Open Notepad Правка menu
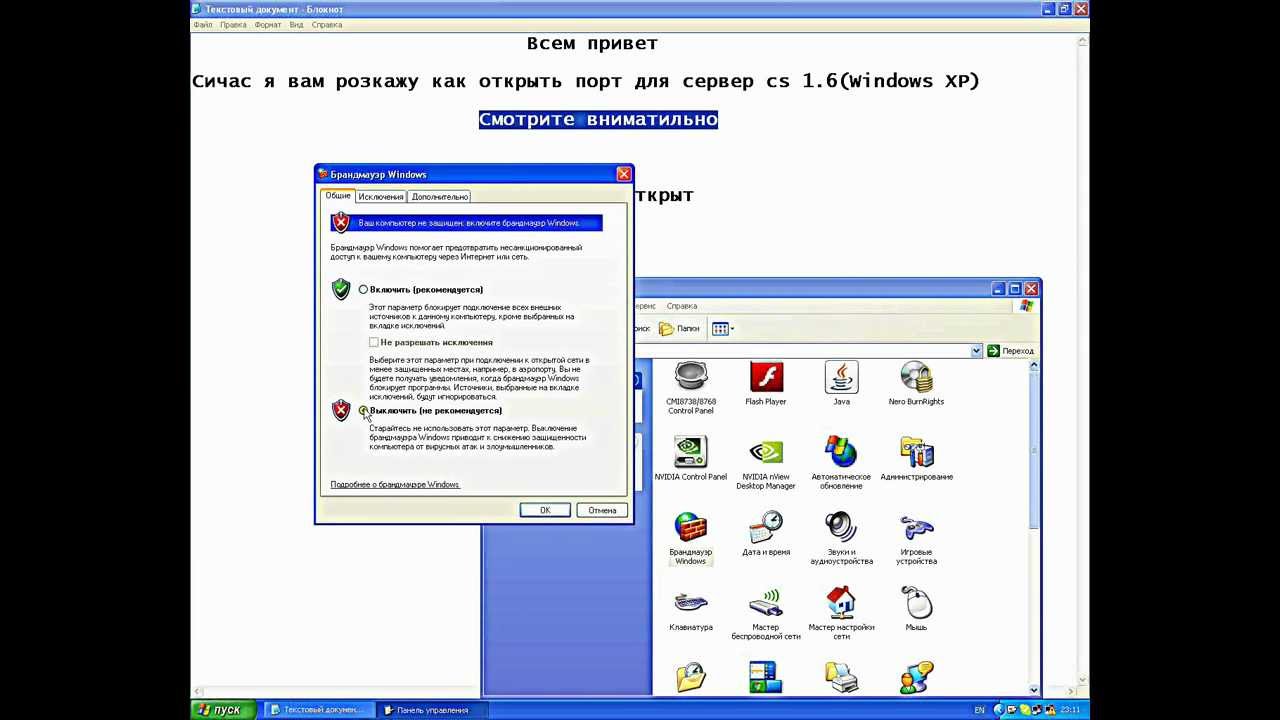1280x720 pixels. pyautogui.click(x=233, y=25)
